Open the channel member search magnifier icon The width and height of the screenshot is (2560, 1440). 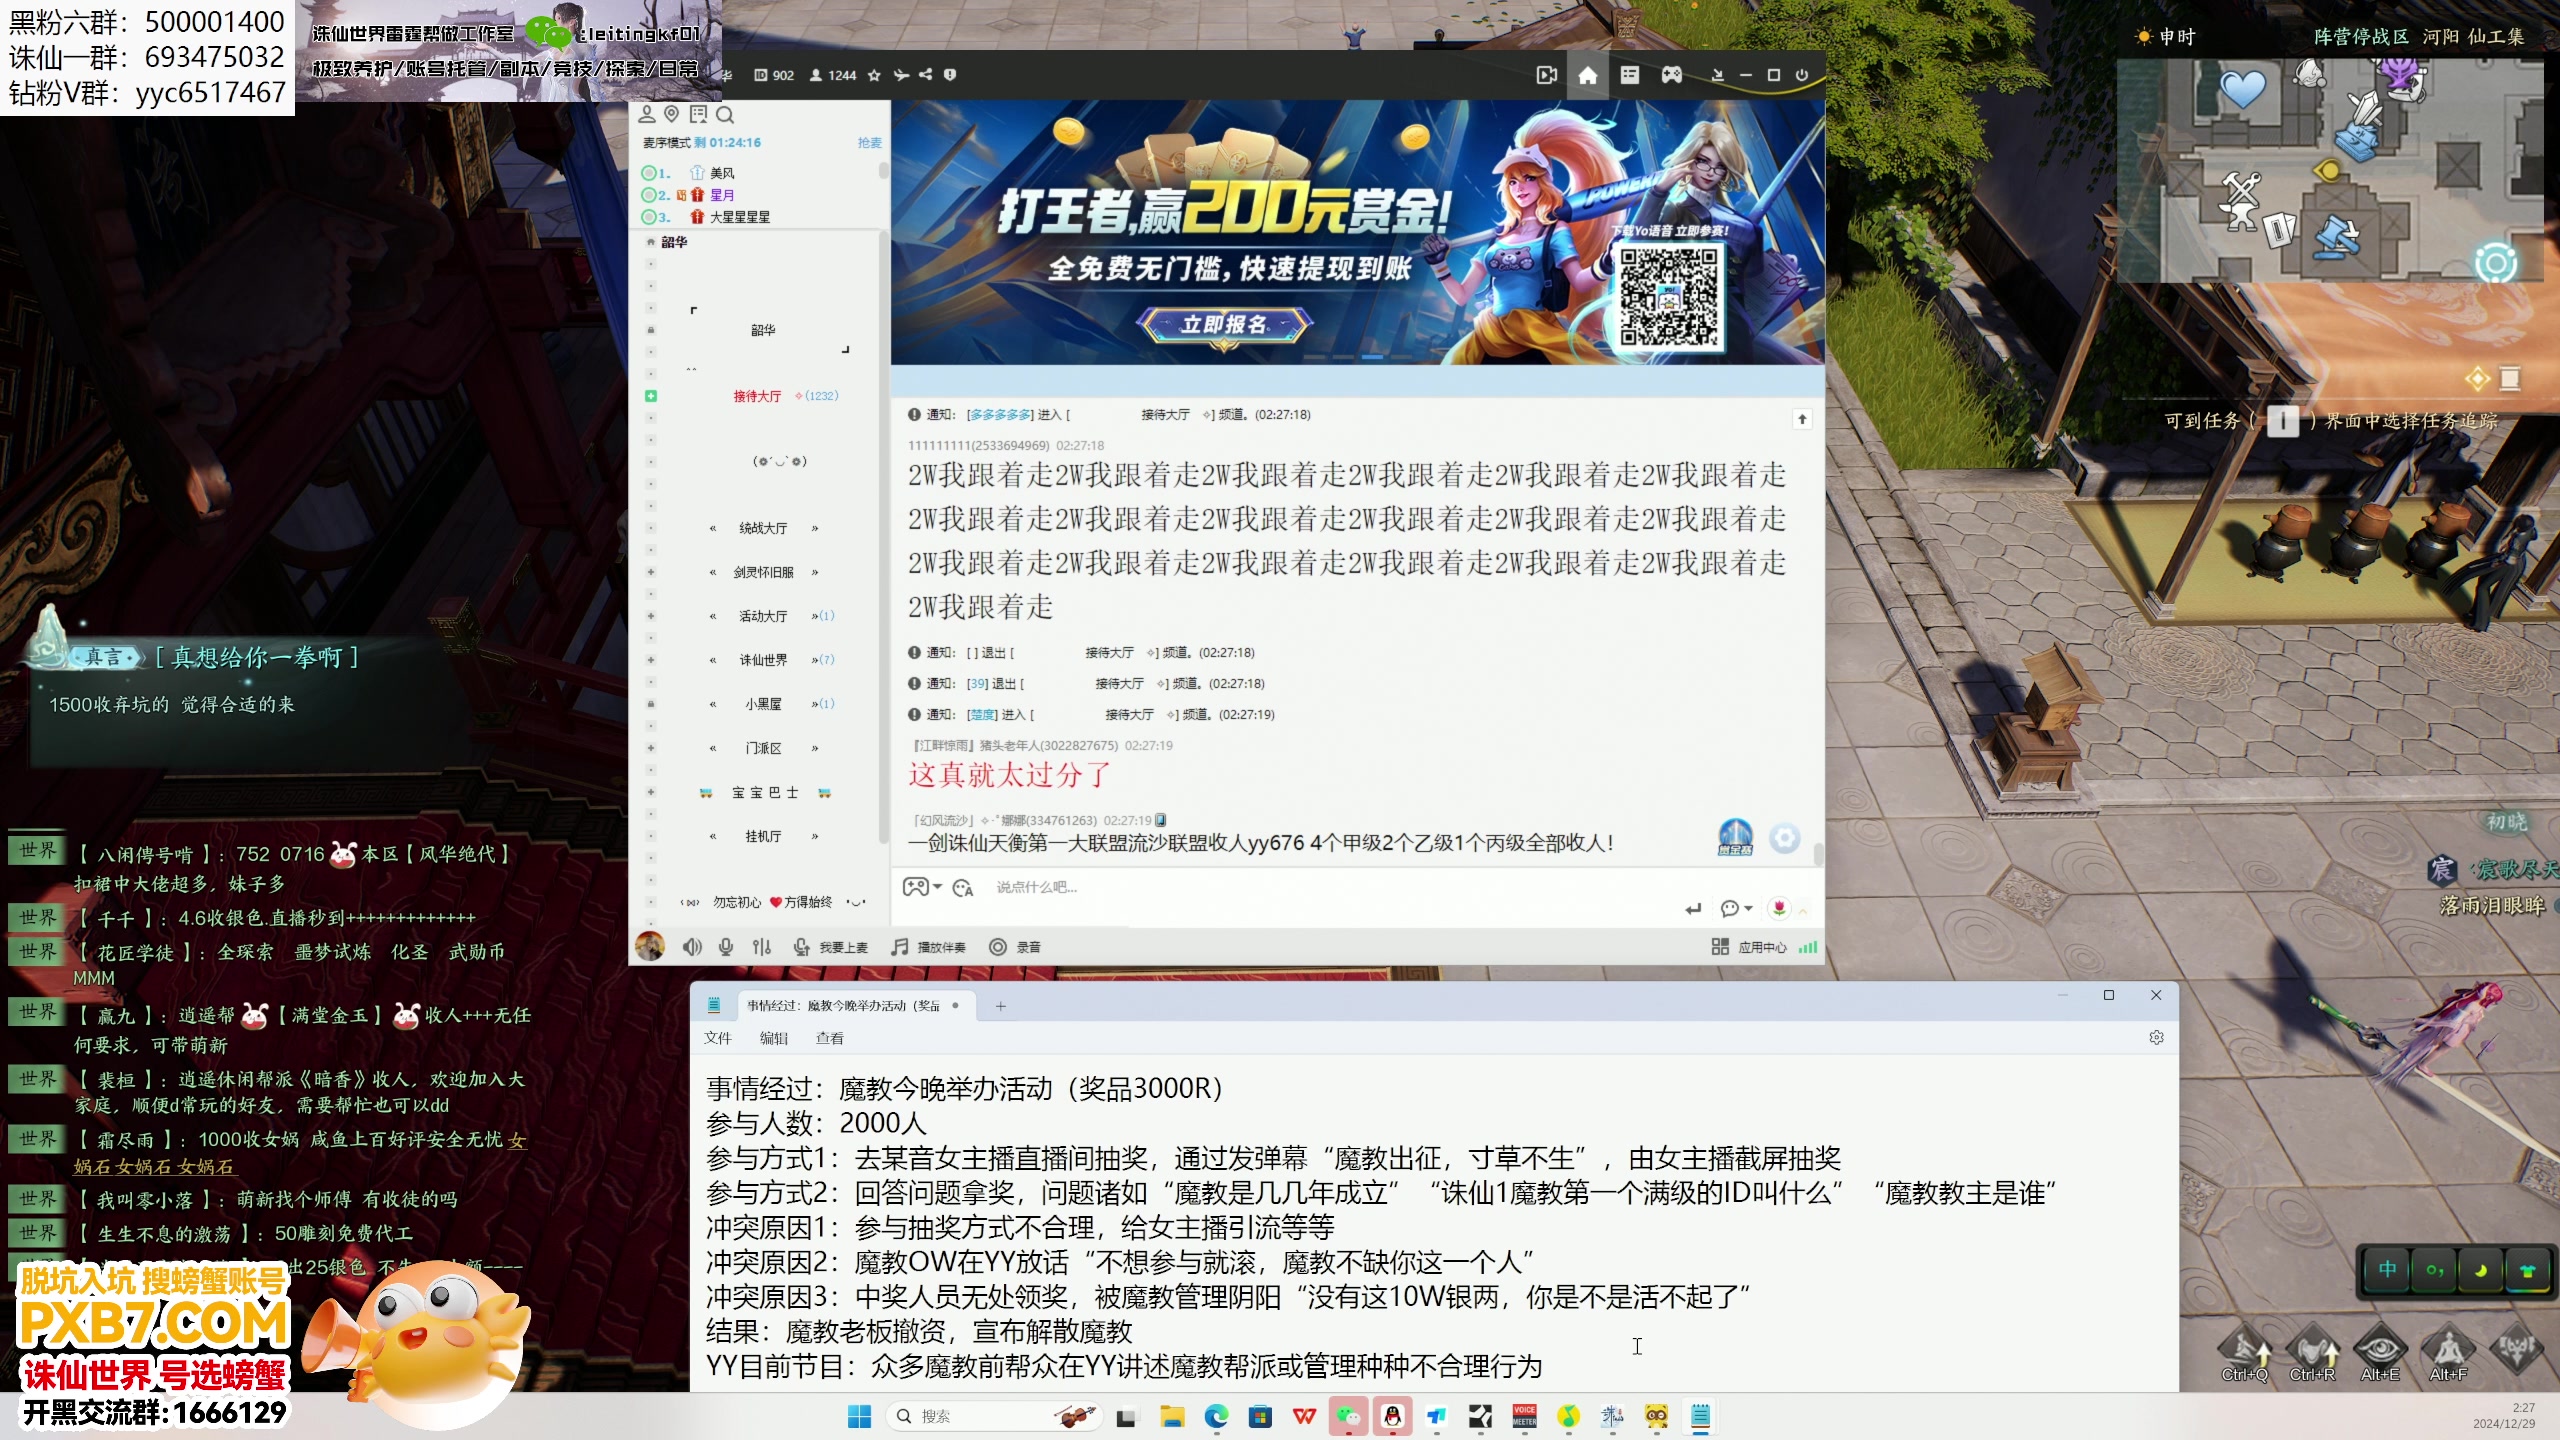point(726,115)
